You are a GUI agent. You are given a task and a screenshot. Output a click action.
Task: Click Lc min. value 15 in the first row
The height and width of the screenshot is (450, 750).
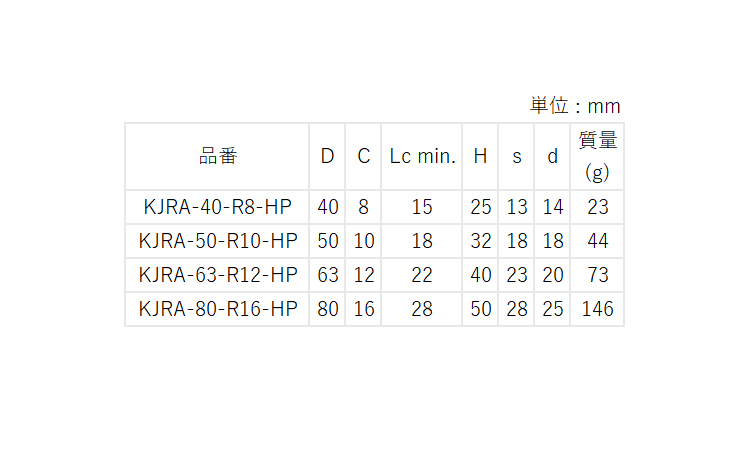(422, 207)
